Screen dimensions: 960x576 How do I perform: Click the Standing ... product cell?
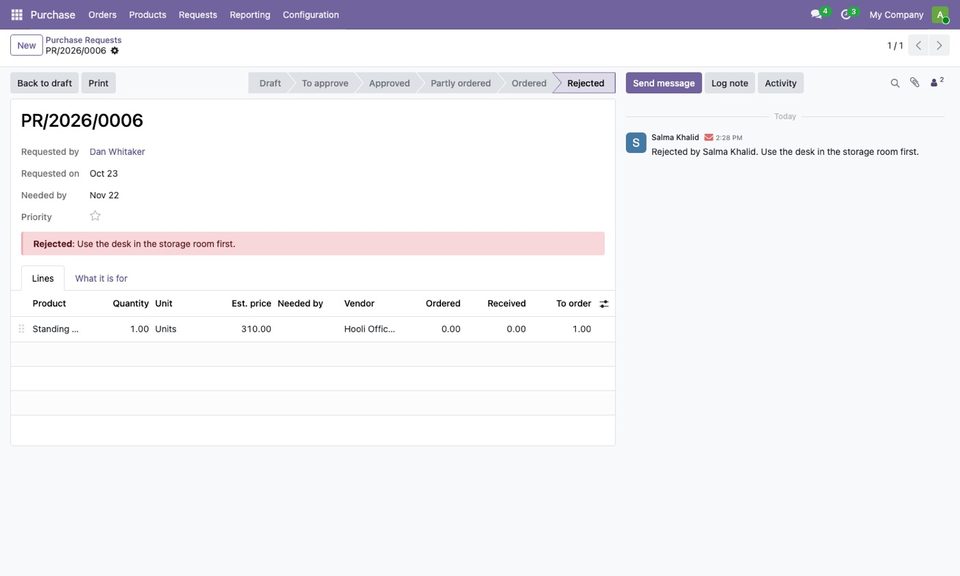56,329
